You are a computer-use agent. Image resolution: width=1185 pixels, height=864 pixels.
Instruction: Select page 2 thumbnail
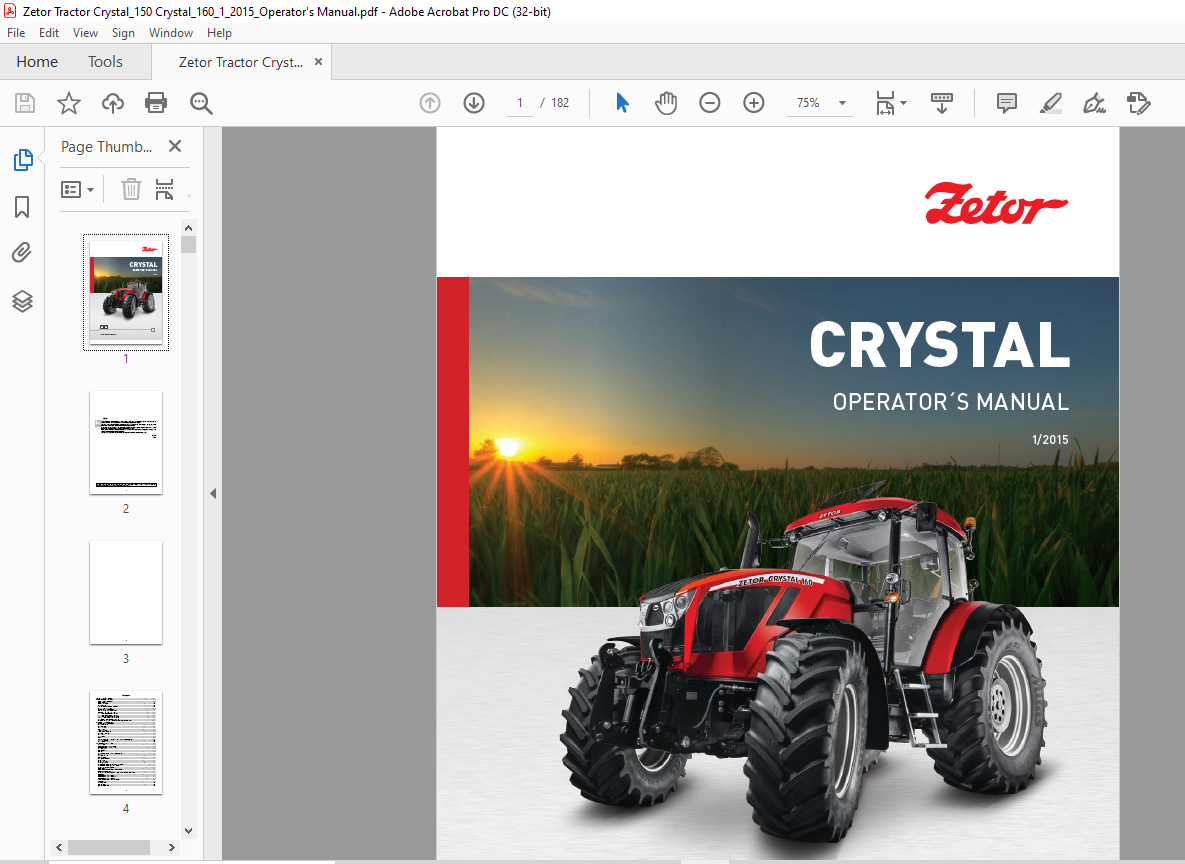126,442
